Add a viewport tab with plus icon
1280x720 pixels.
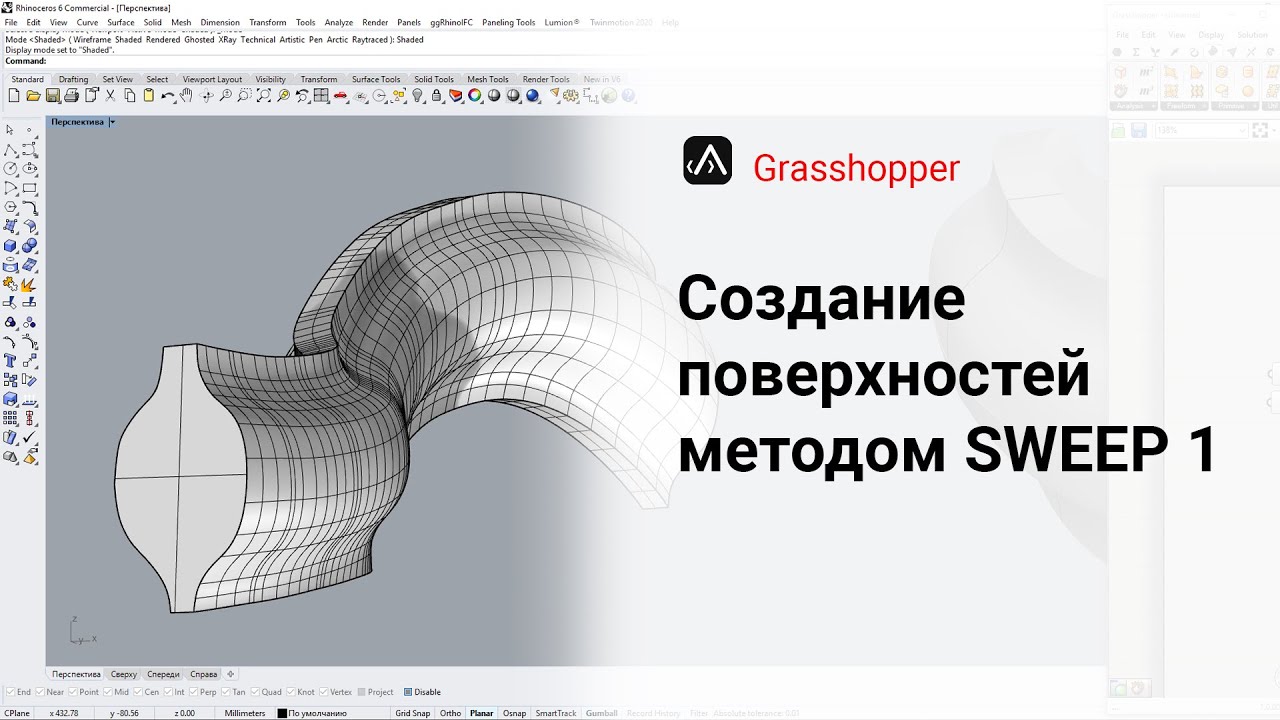tap(230, 674)
